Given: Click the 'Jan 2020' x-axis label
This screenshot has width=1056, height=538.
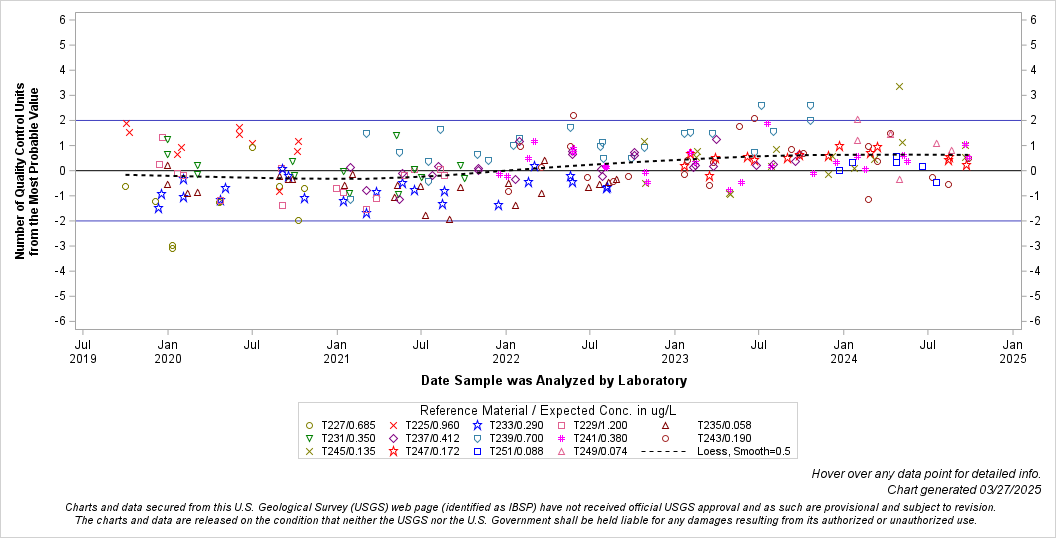Looking at the screenshot, I should (168, 352).
